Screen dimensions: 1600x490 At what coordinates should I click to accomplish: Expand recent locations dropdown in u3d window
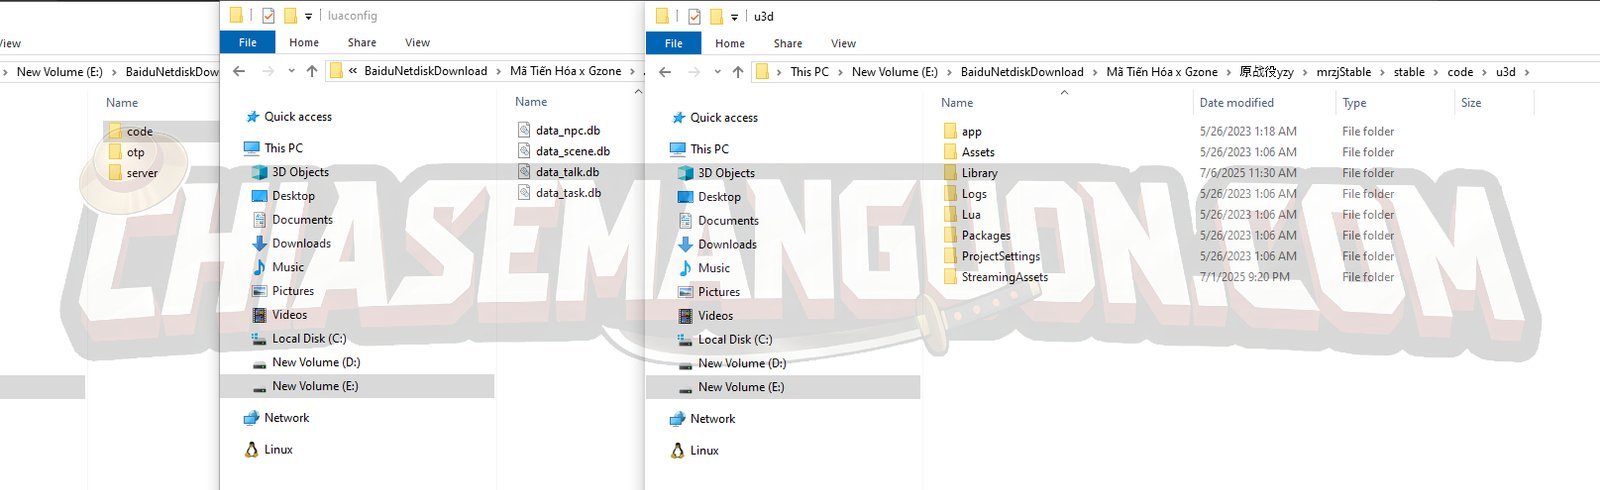(717, 72)
